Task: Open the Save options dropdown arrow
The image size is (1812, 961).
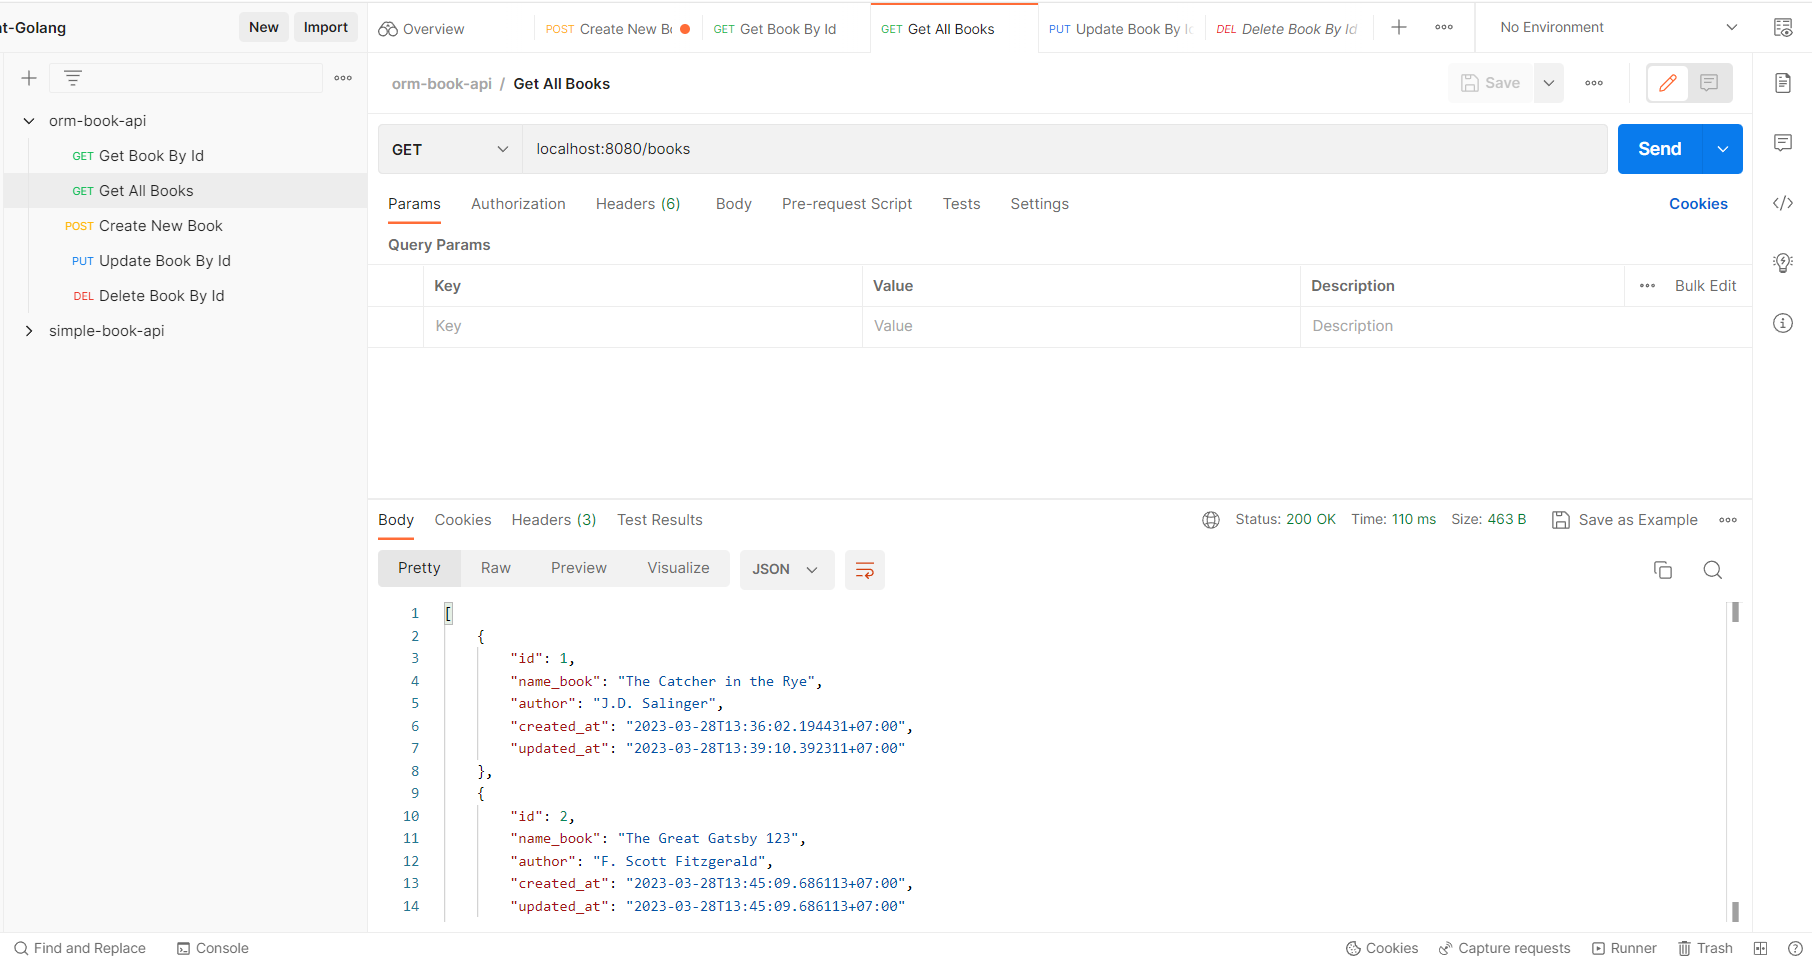Action: 1549,83
